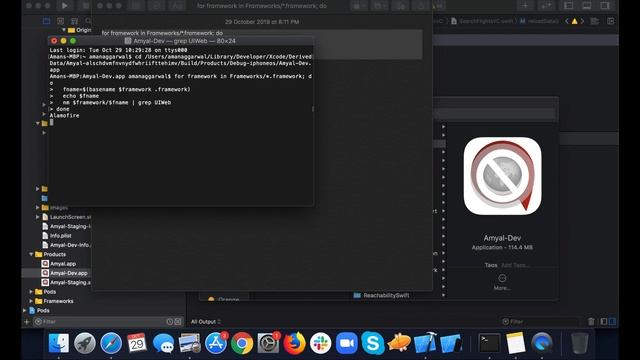Image resolution: width=640 pixels, height=360 pixels.
Task: Click the terminal window title proxy icon
Action: 128,41
